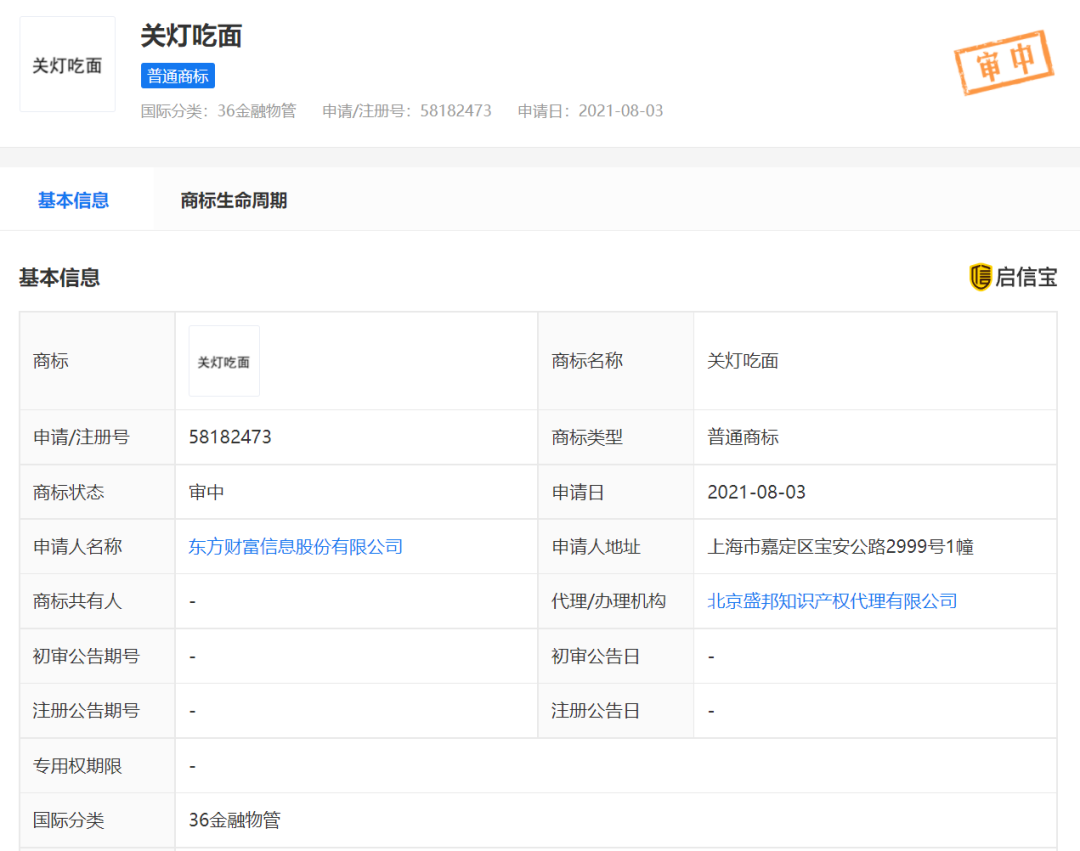The image size is (1080, 851).
Task: Open agency link 北京盛邦知识产权代理有限公司
Action: (832, 601)
